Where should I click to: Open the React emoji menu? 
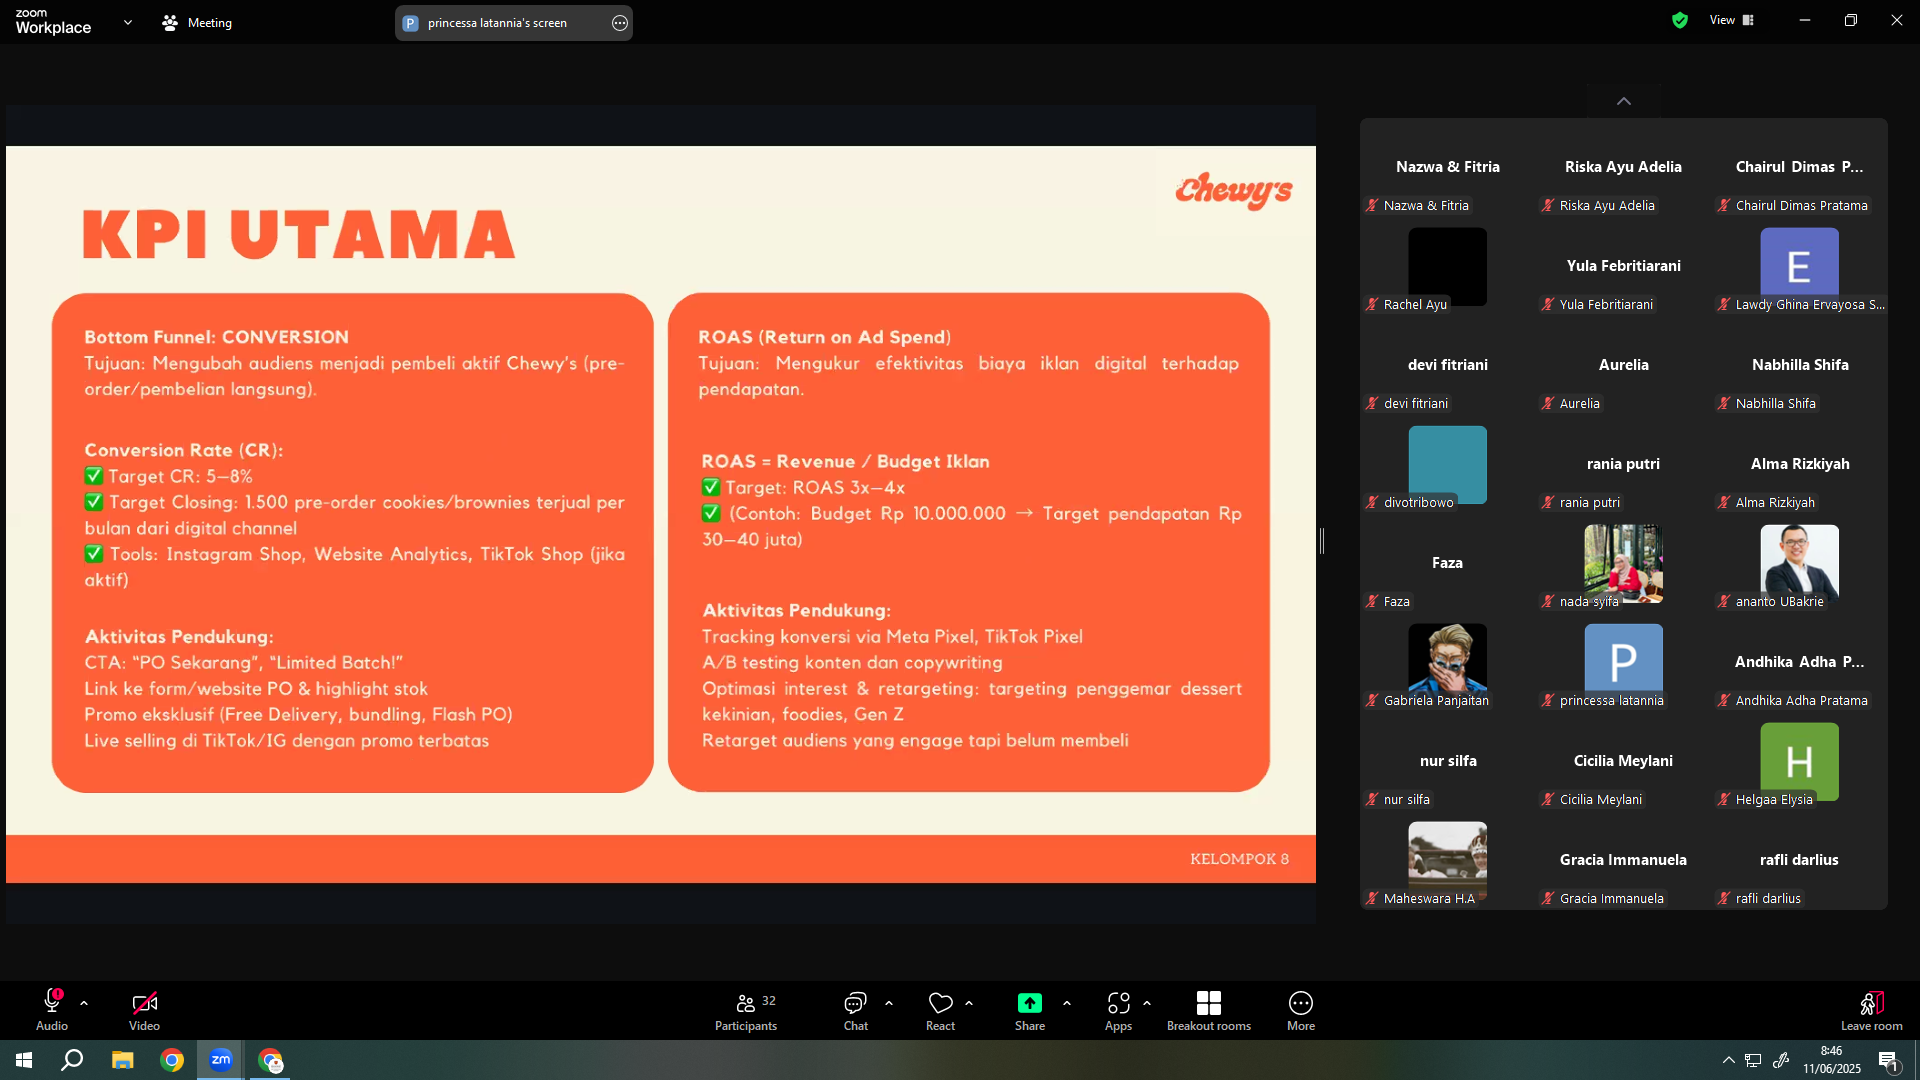point(940,1010)
